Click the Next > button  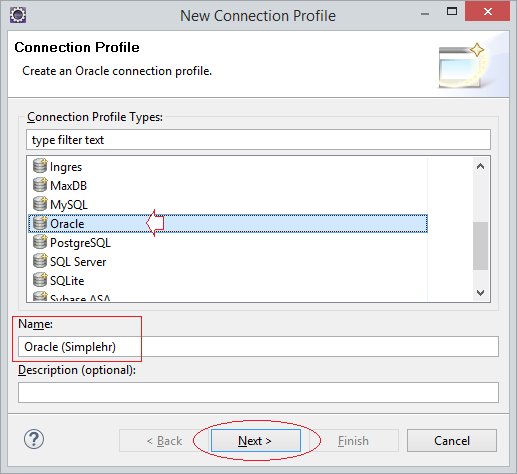point(256,441)
